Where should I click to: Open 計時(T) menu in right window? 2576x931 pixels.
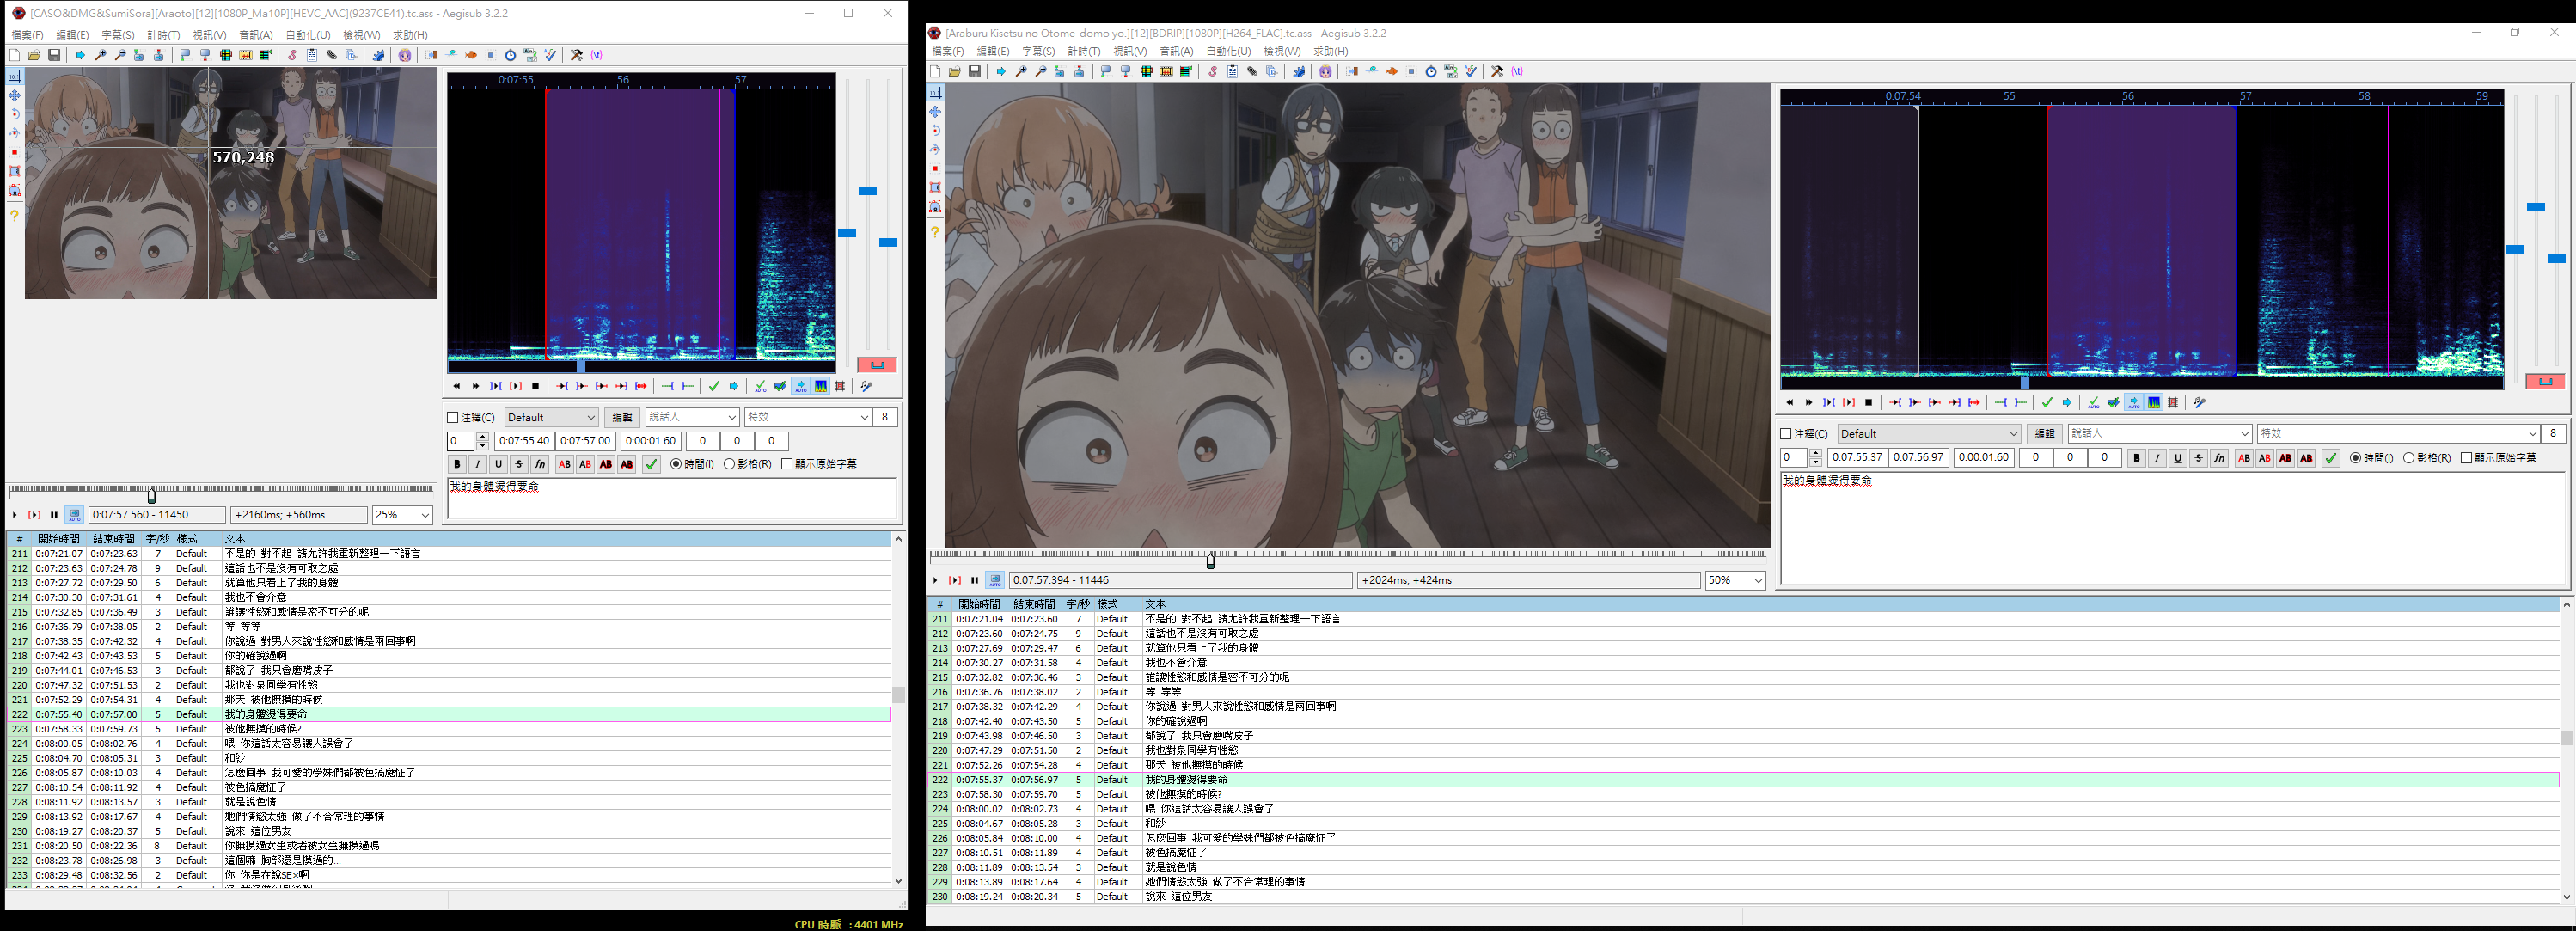pos(1083,51)
